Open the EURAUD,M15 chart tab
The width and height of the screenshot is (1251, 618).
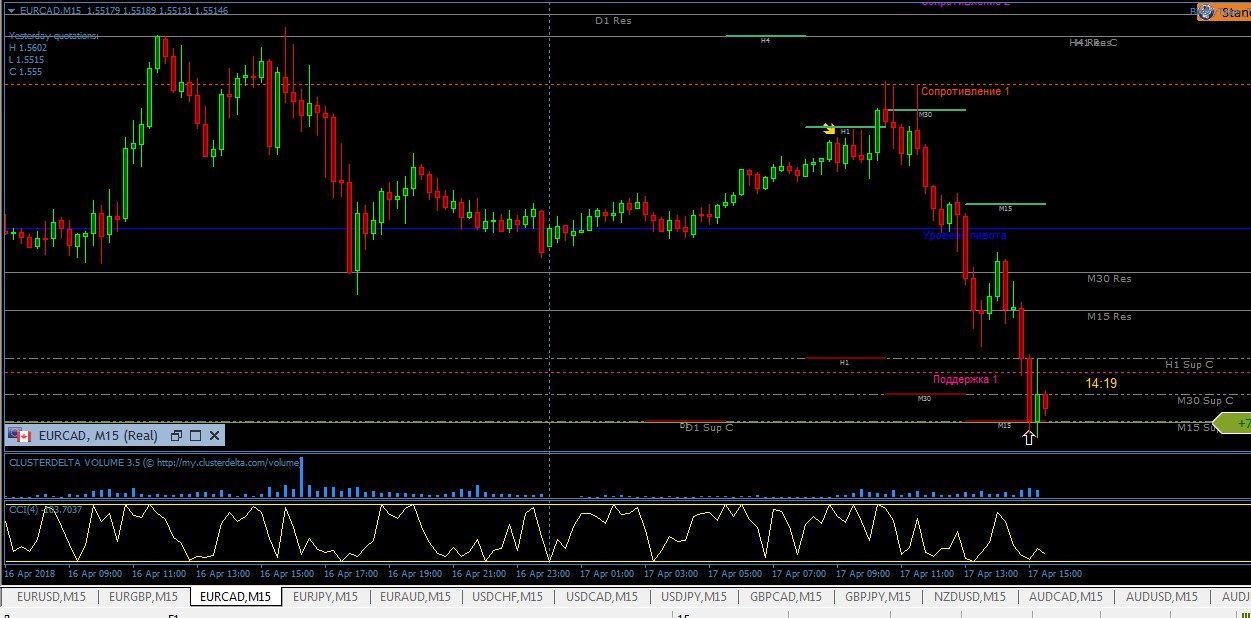coord(415,597)
